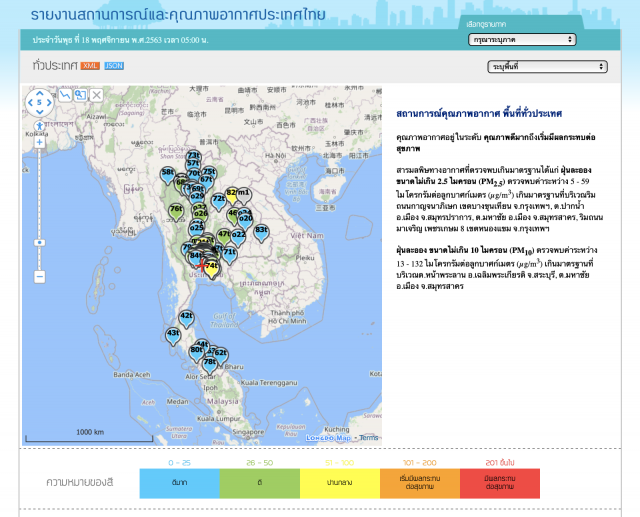Click the X clear tool on the map

96,95
